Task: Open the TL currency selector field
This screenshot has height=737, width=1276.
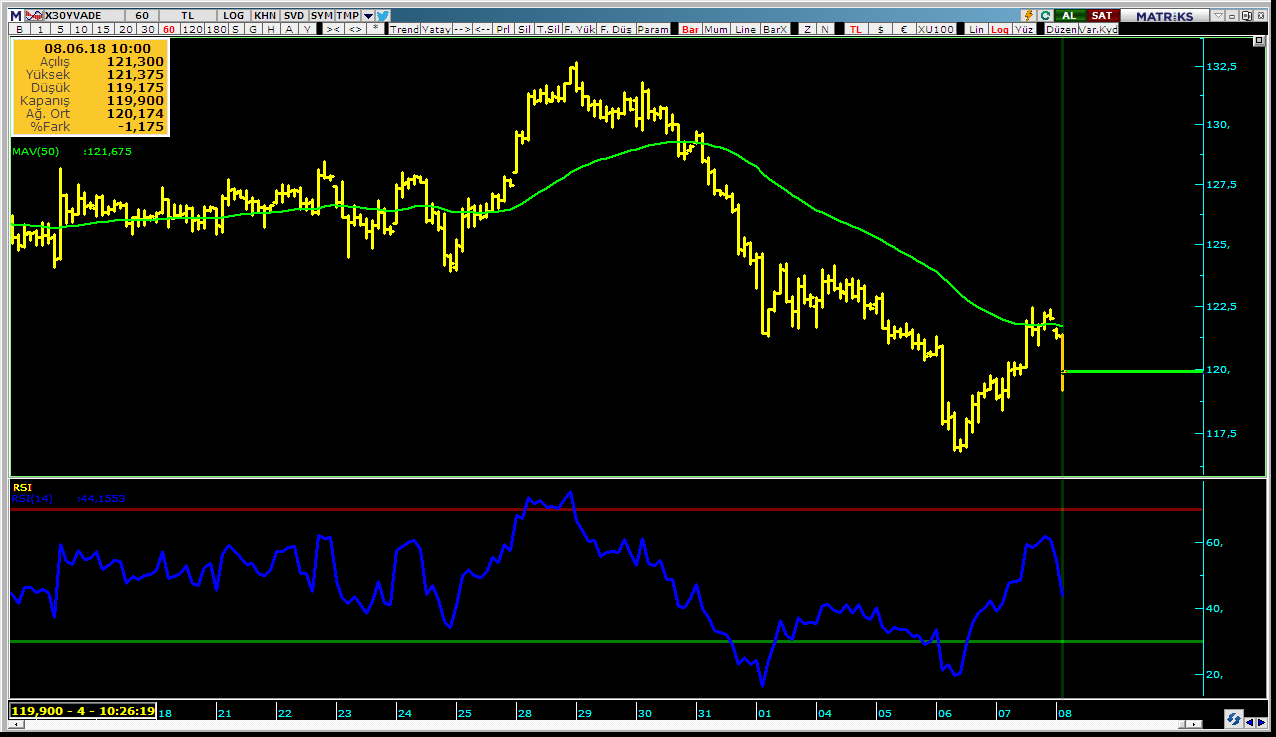Action: click(x=187, y=16)
